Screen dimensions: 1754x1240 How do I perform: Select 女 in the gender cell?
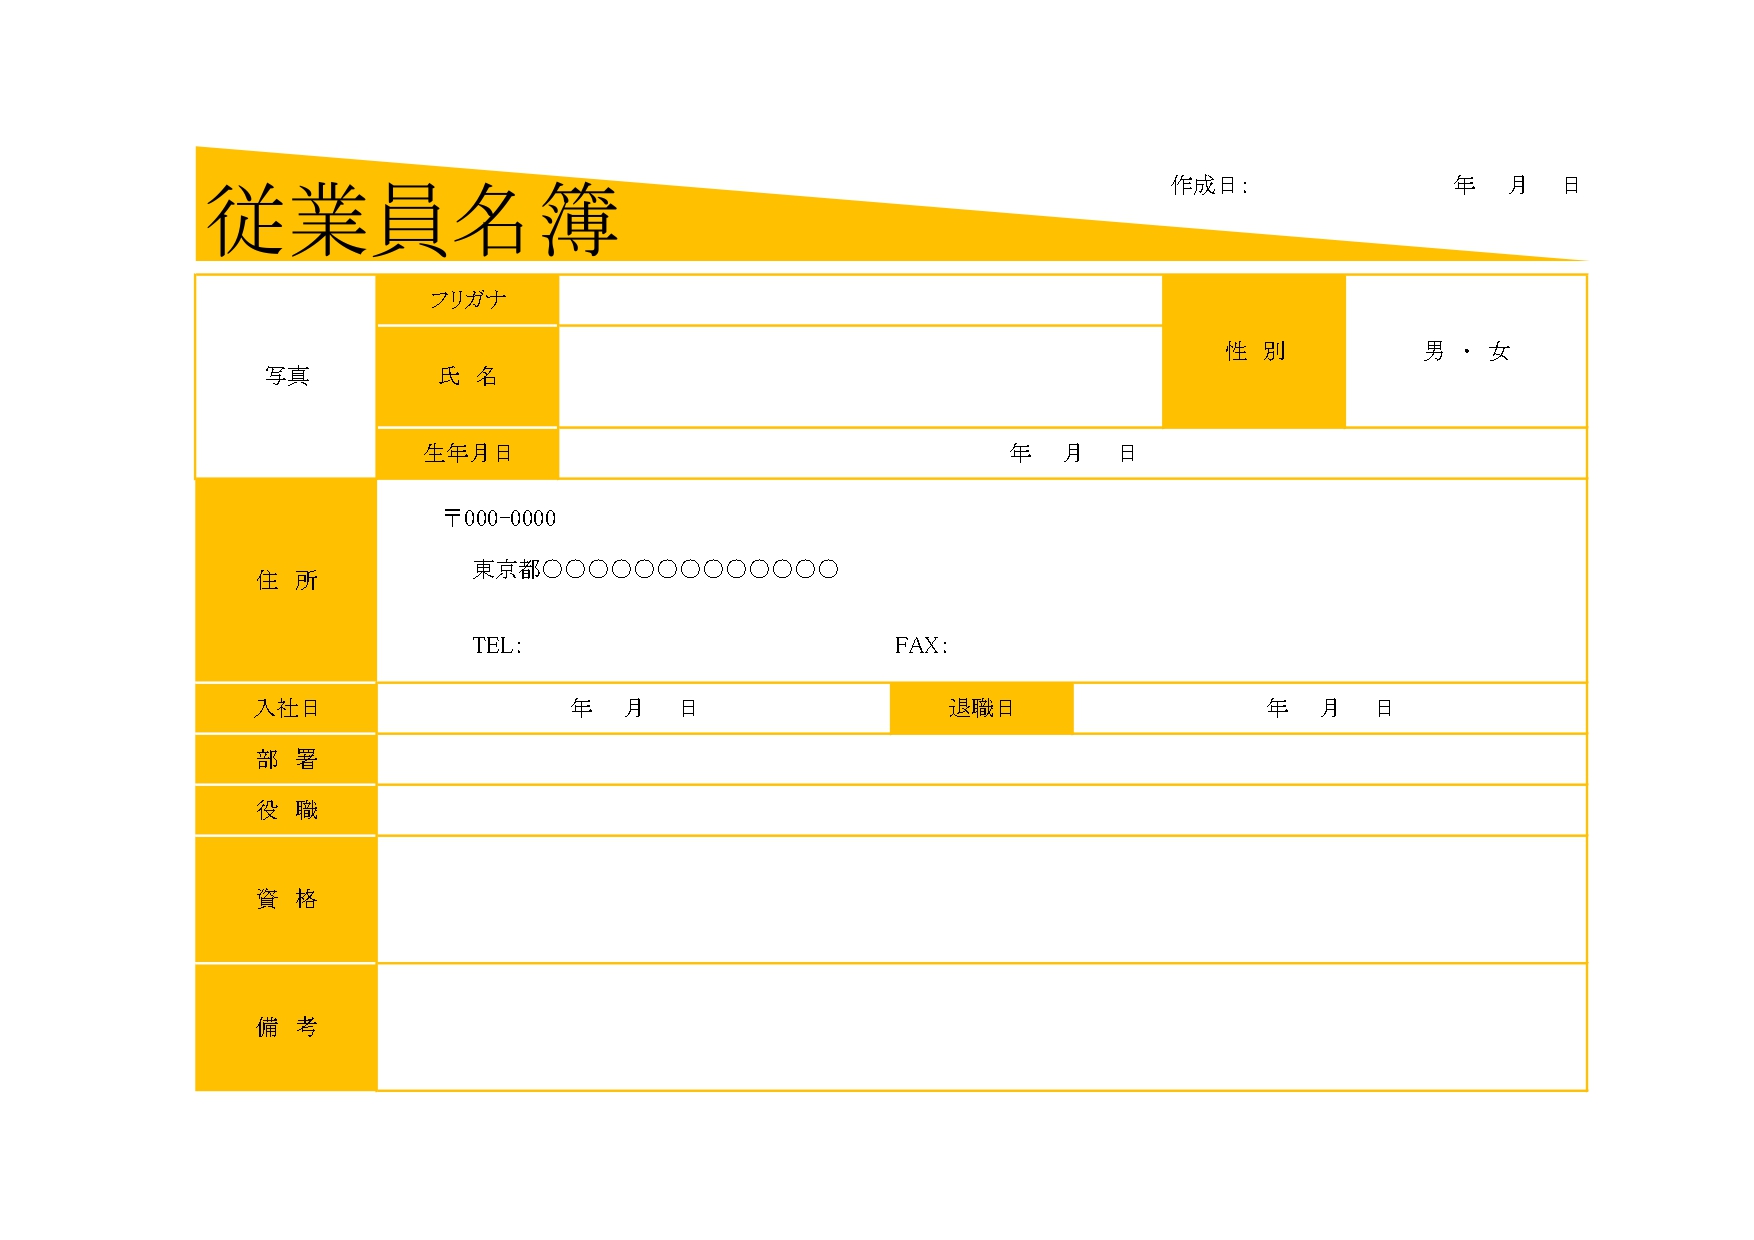pos(1498,351)
